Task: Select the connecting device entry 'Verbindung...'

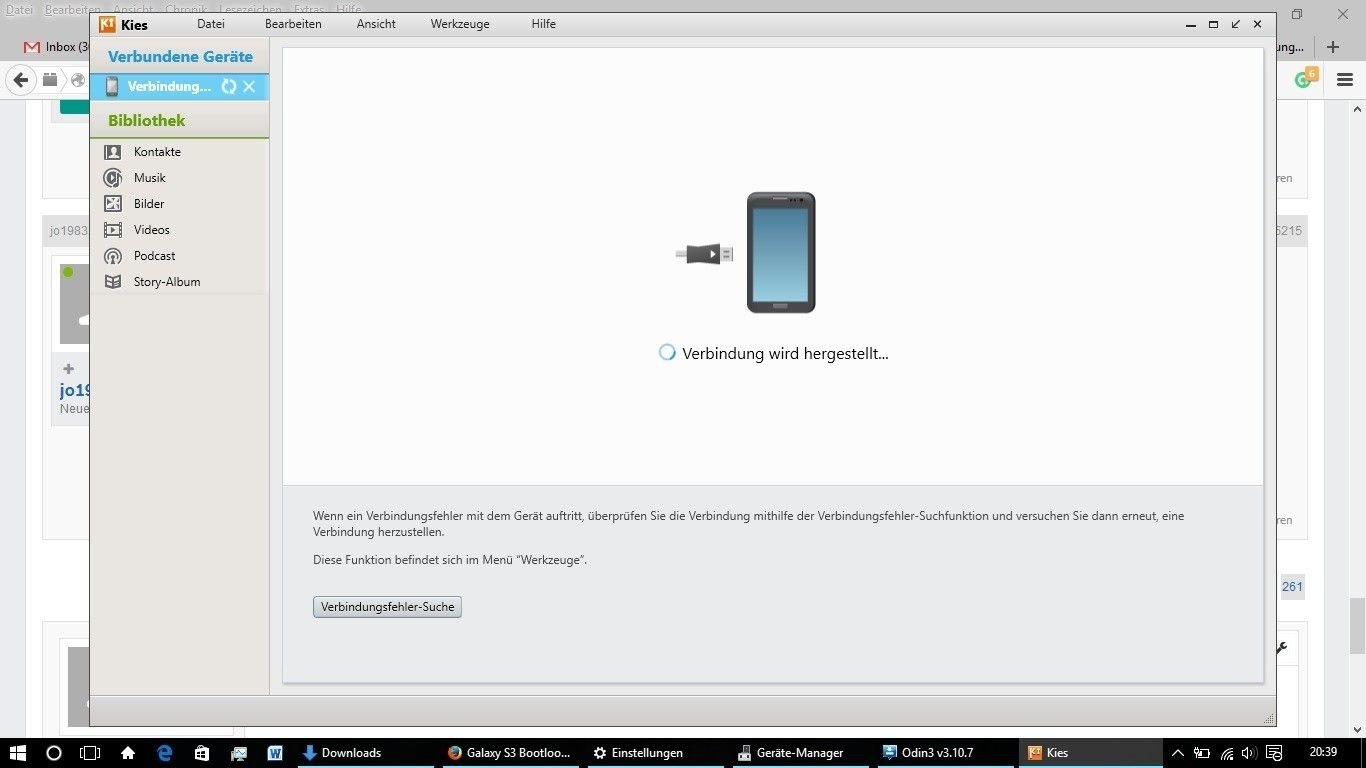Action: click(x=169, y=87)
